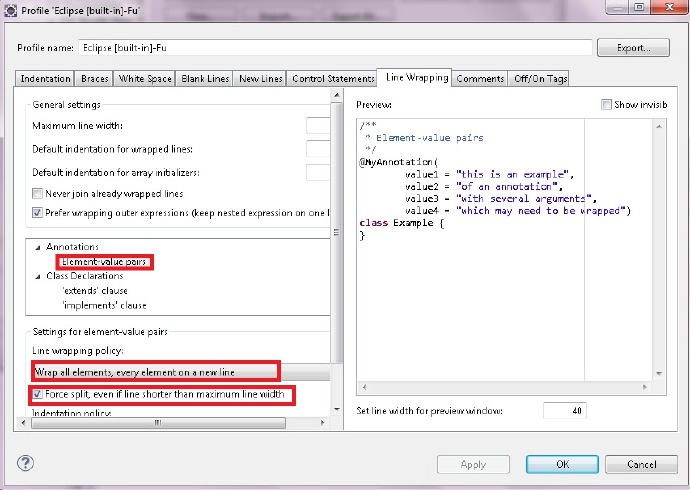Click 'class Example {' line in preview
690x490 pixels.
click(x=402, y=223)
